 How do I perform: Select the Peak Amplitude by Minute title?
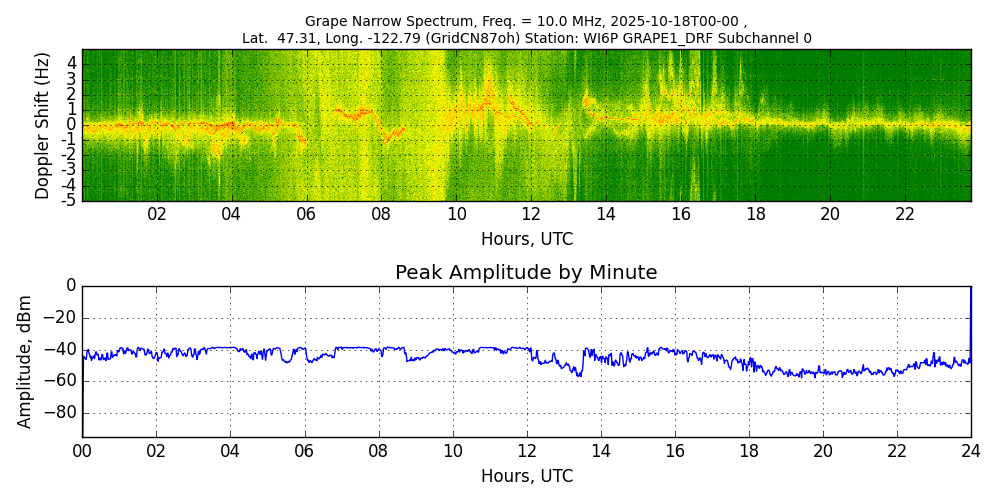(526, 273)
